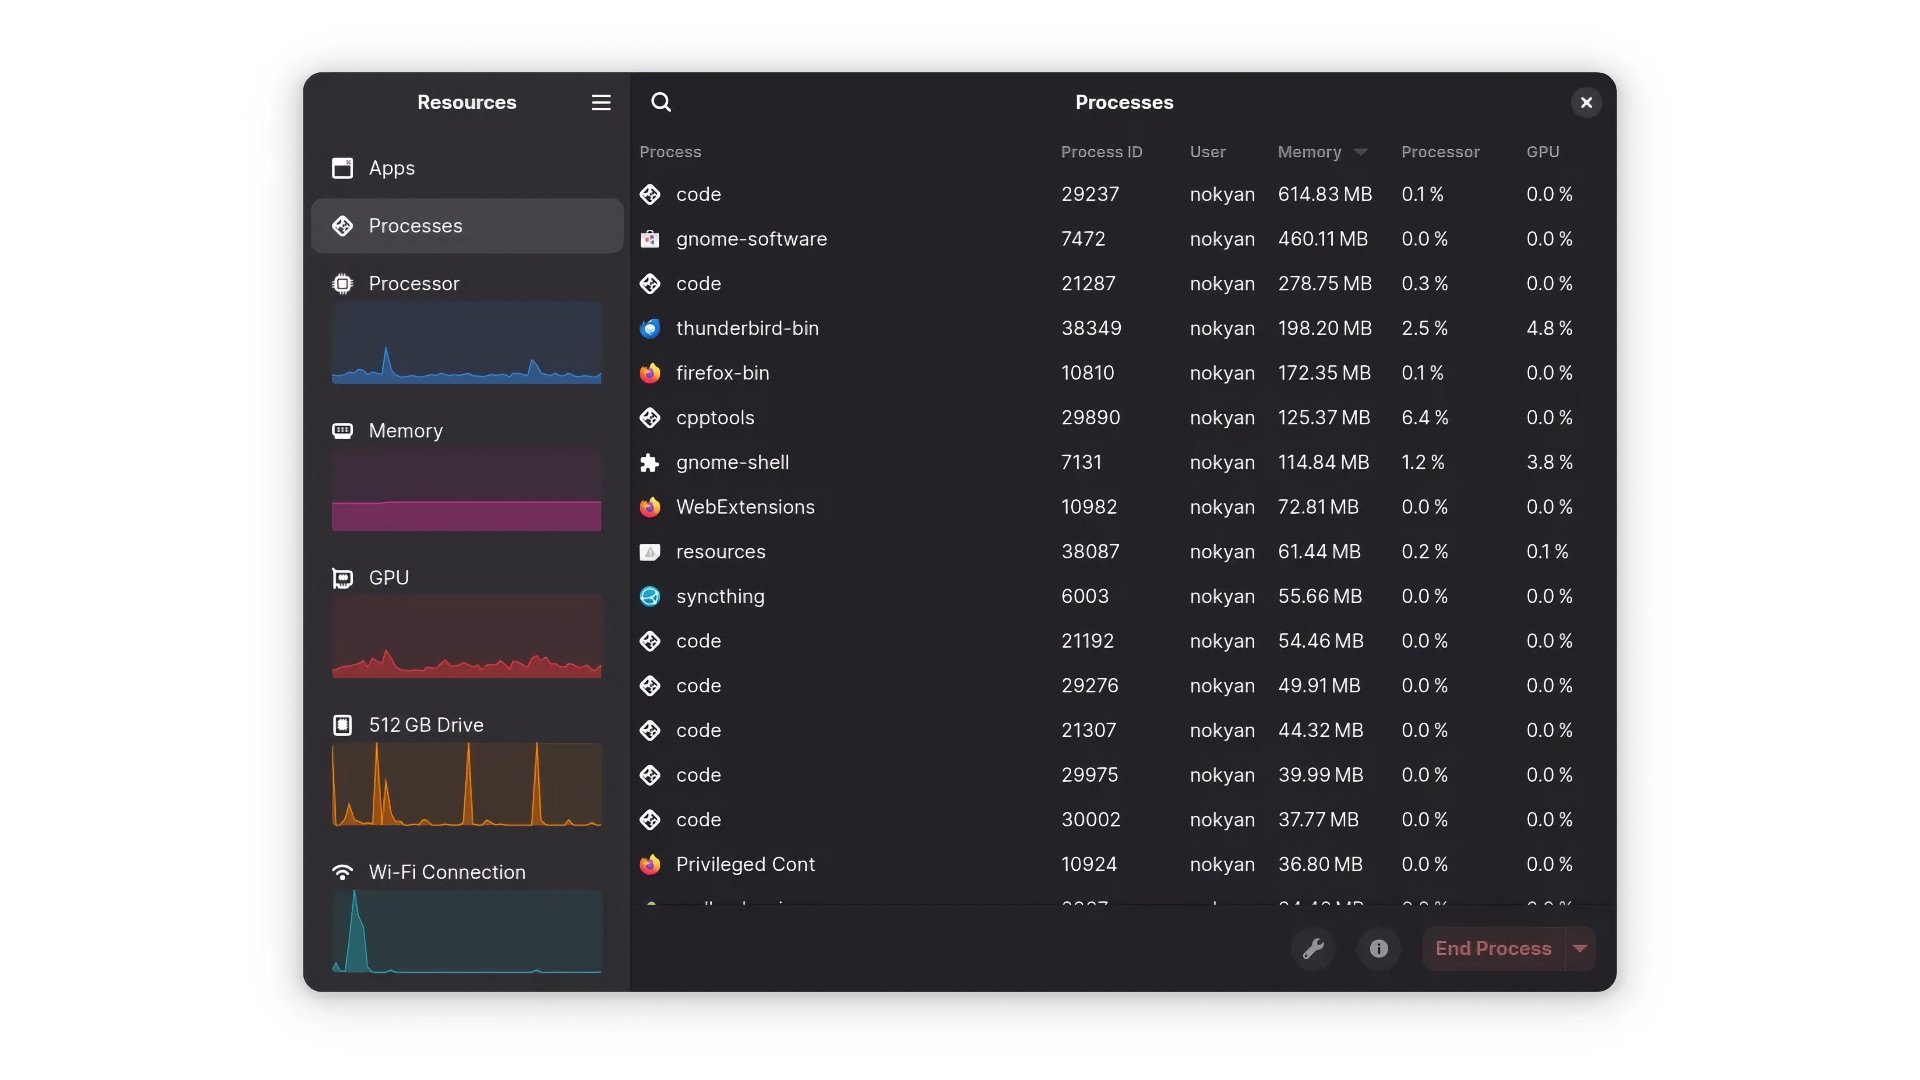Toggle Memory column sort arrow
1920x1080 pixels.
tap(1361, 152)
